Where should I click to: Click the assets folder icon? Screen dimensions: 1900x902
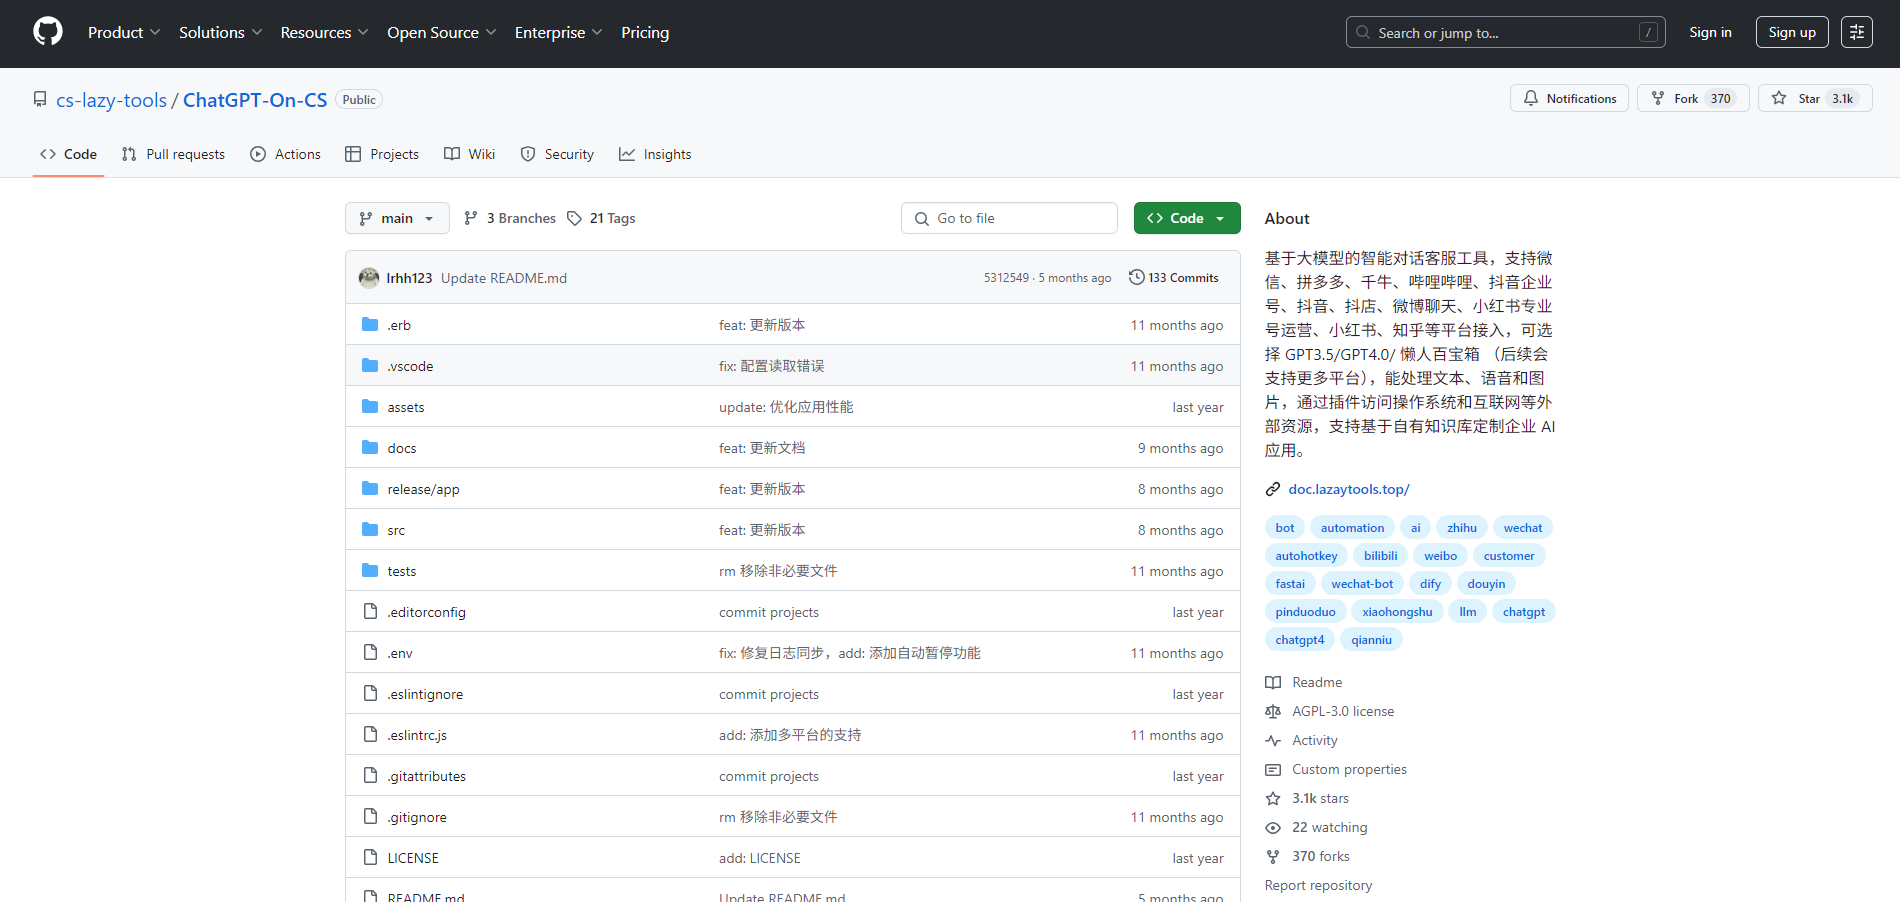click(x=370, y=406)
